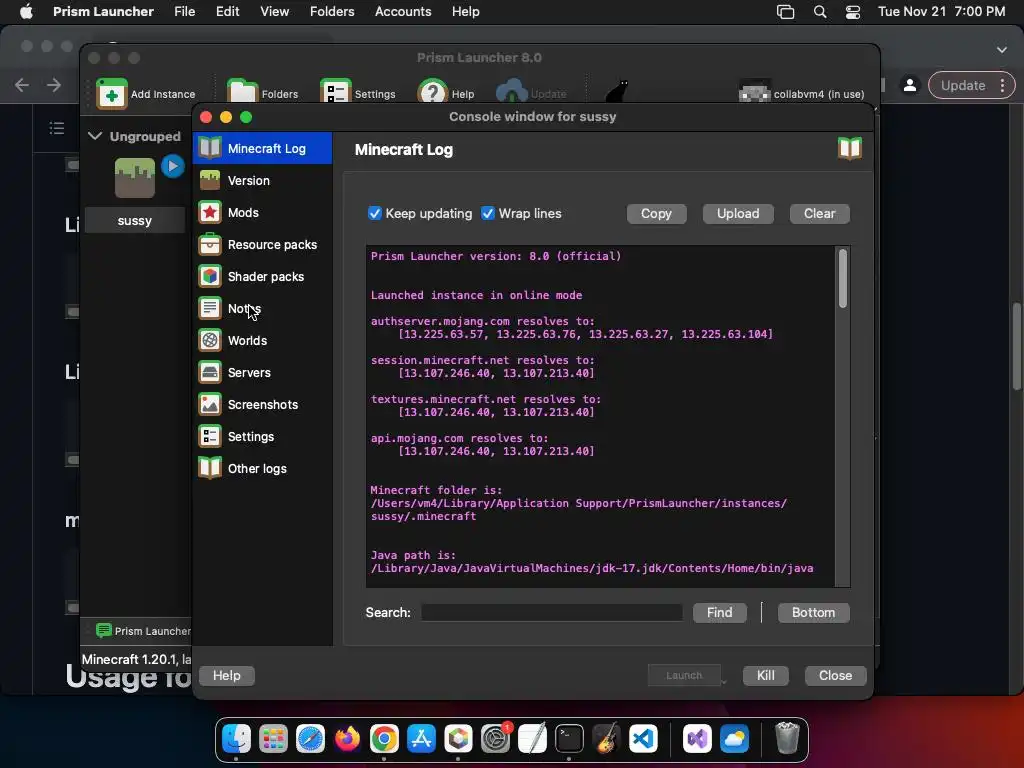Toggle Keep updating checkbox
1024x768 pixels.
(375, 214)
